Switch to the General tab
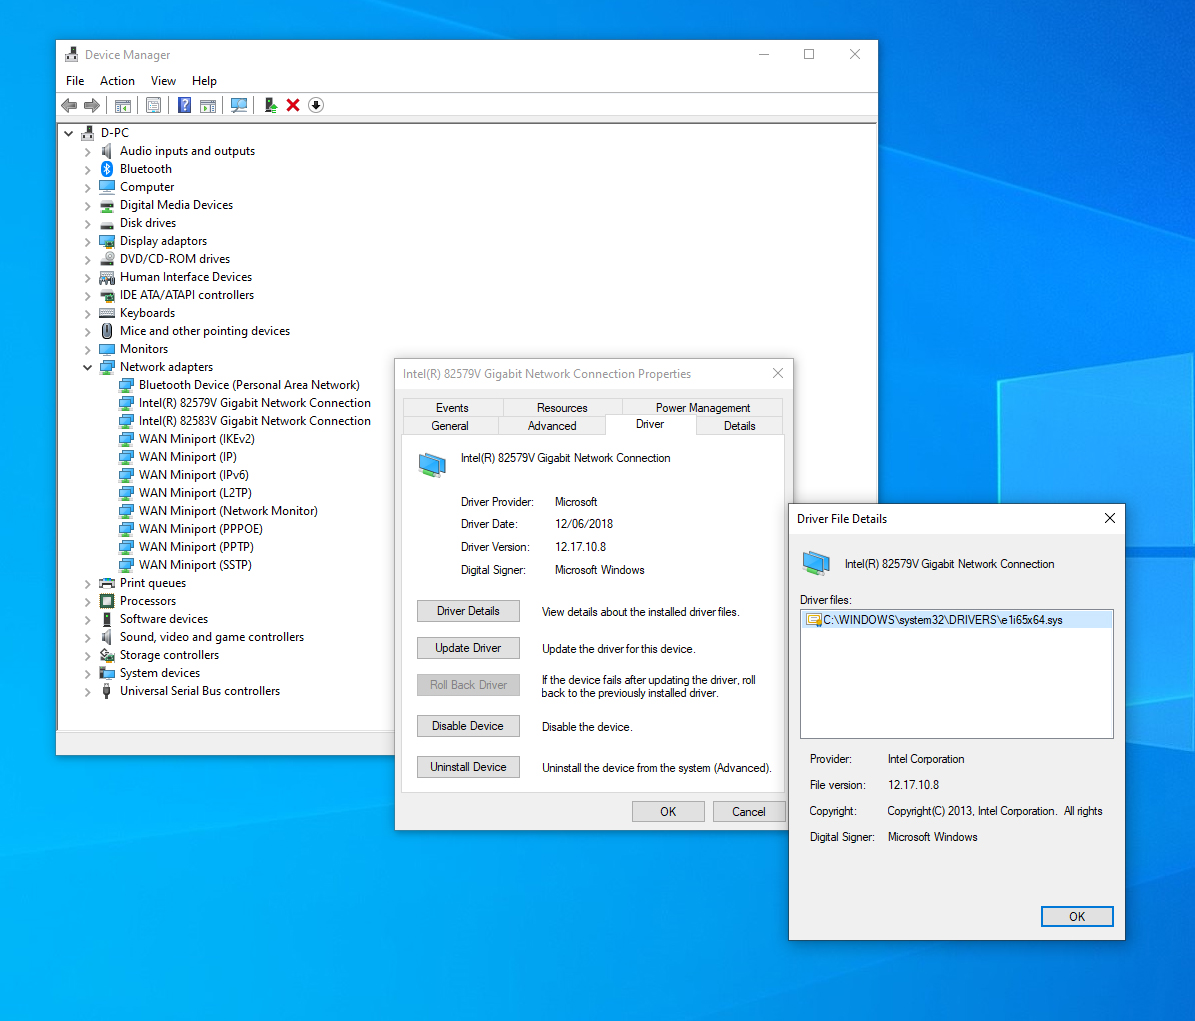This screenshot has height=1021, width=1195. click(x=450, y=426)
